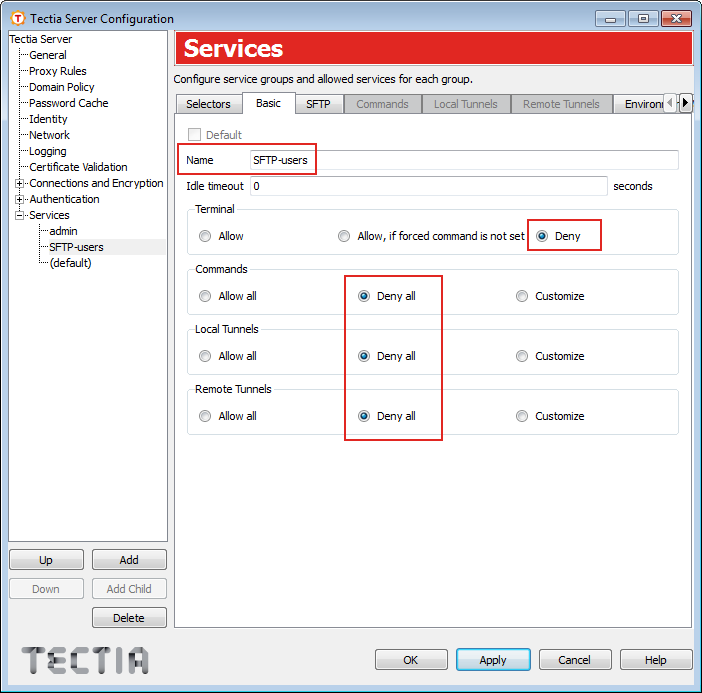Expand the Authentication tree node
702x693 pixels.
[x=19, y=199]
